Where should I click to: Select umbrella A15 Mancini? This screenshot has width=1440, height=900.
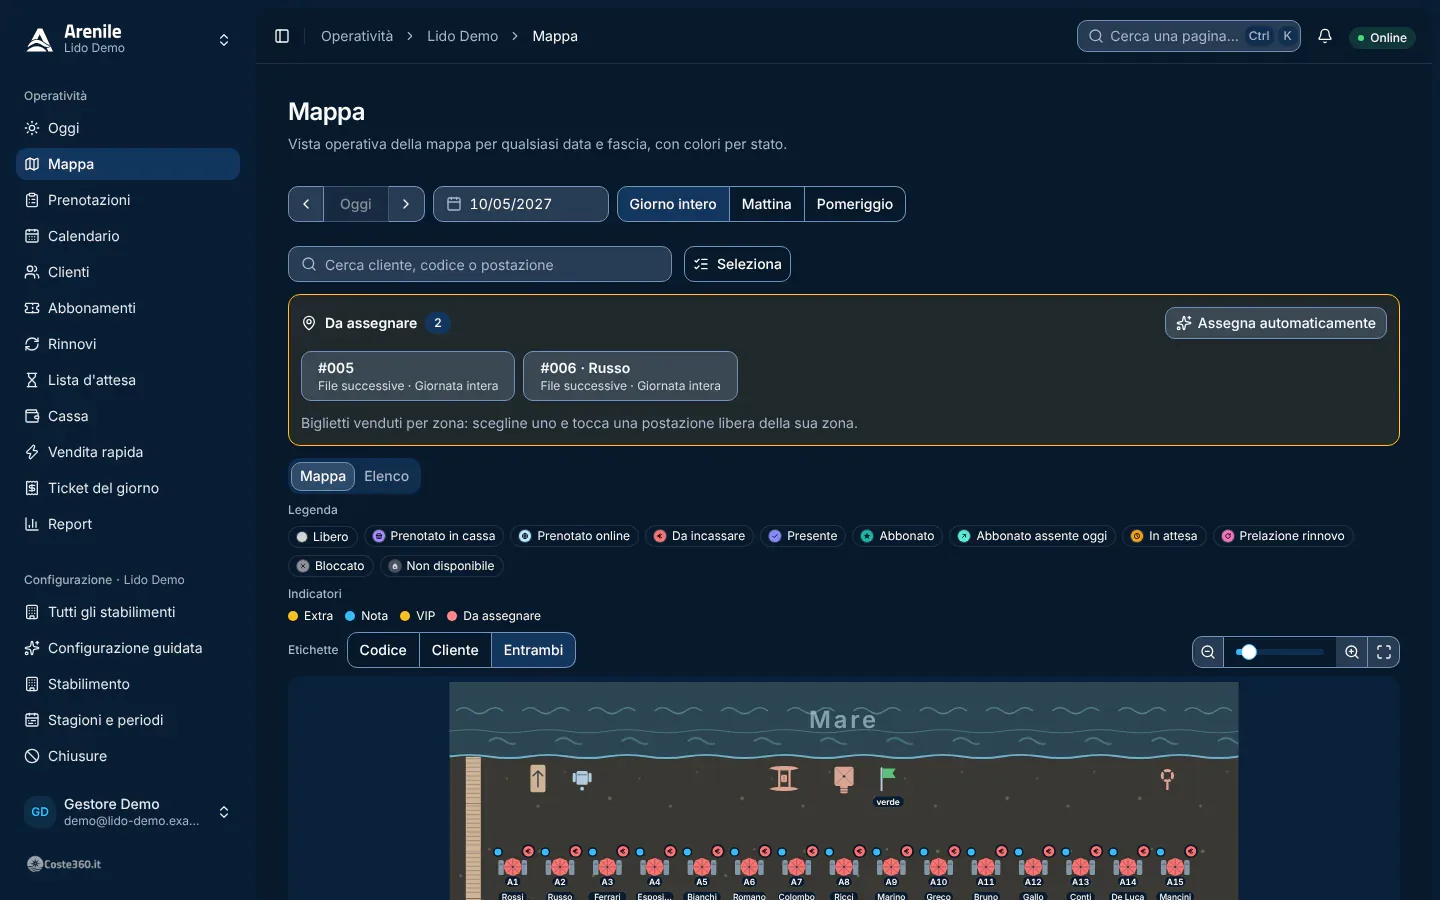coord(1175,867)
